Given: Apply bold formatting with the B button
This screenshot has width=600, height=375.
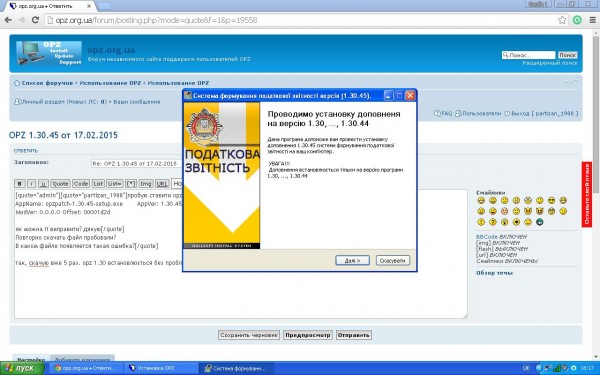Looking at the screenshot, I should tap(20, 184).
